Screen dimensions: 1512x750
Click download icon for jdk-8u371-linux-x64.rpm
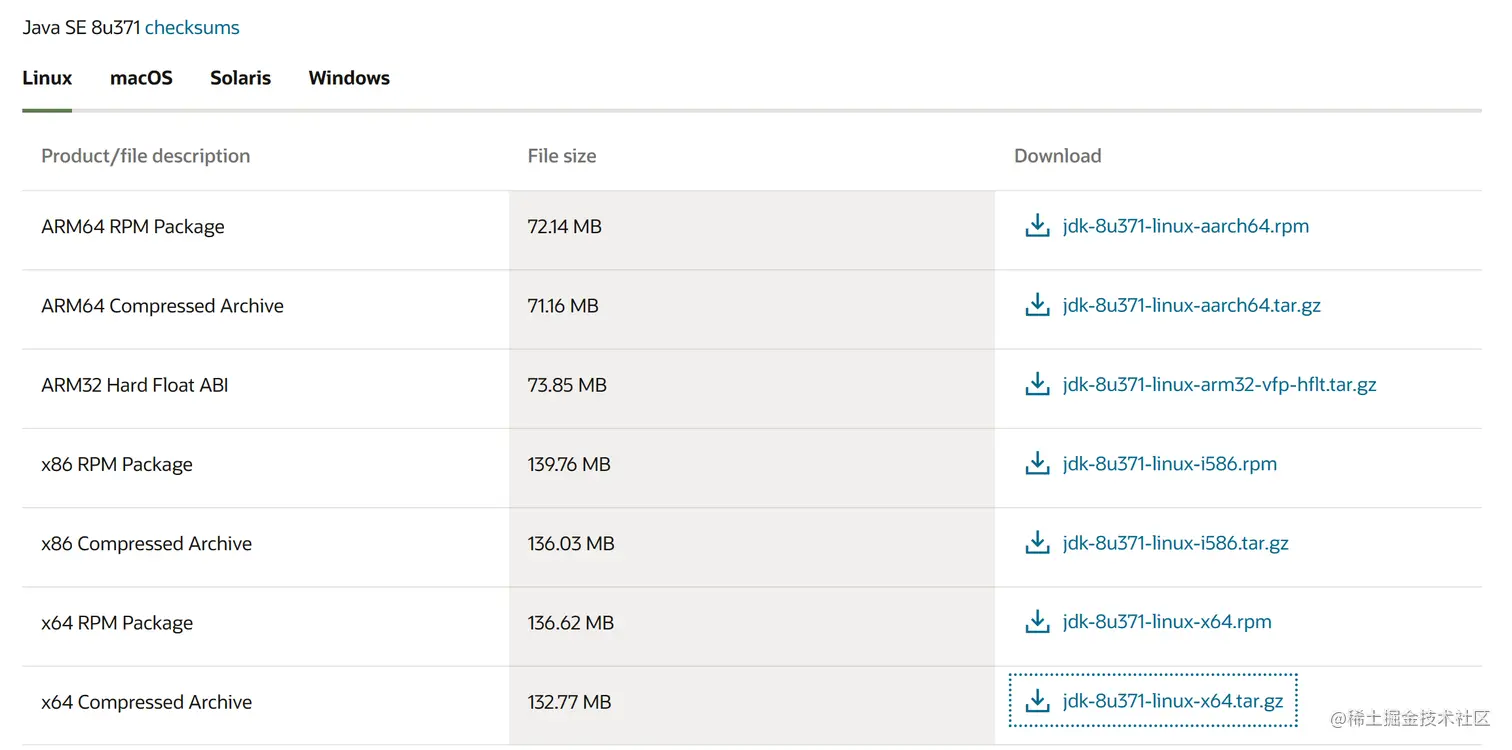1037,622
